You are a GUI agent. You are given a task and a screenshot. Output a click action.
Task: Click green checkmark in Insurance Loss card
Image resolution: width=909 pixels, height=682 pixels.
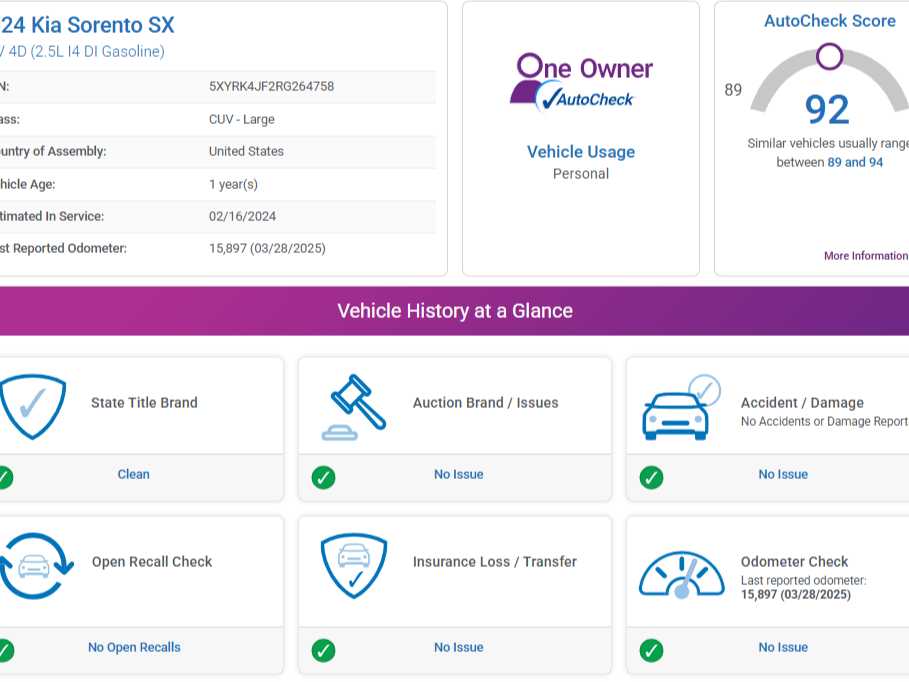click(x=323, y=650)
